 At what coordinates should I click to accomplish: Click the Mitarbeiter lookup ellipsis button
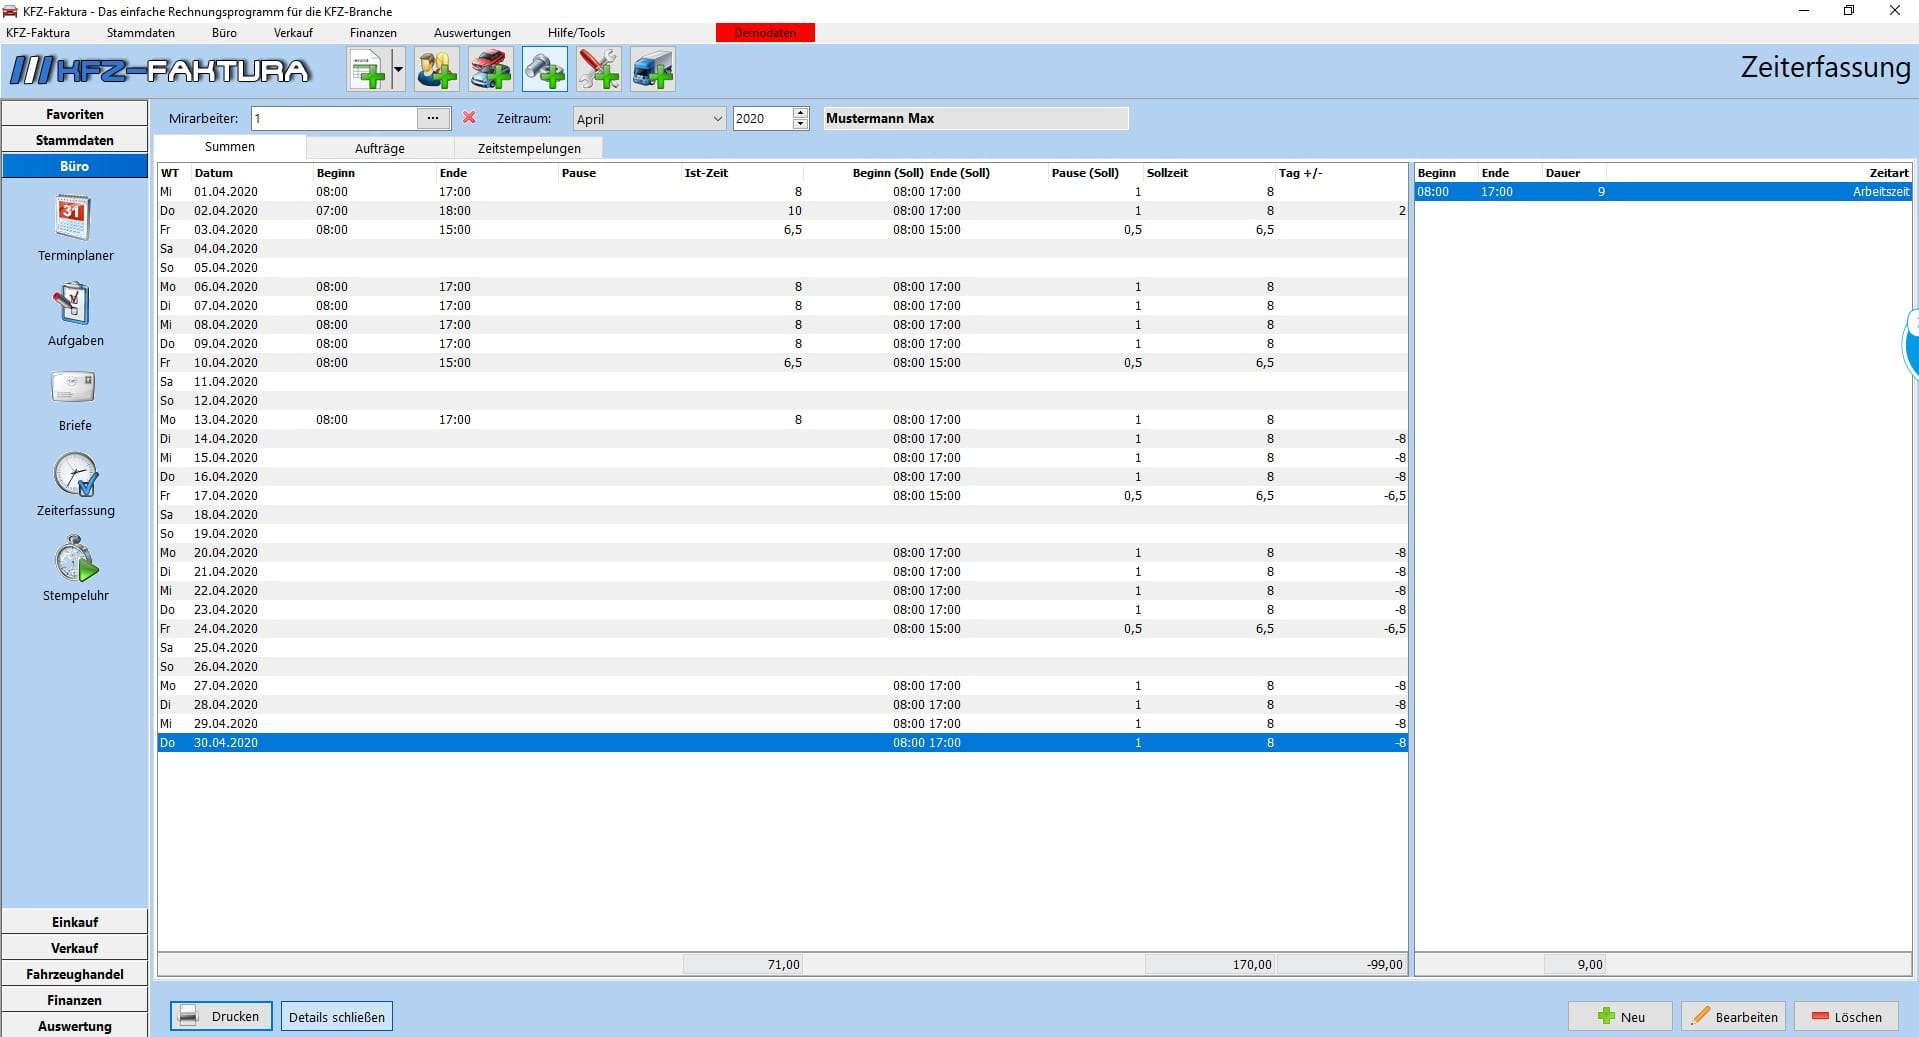click(x=433, y=118)
